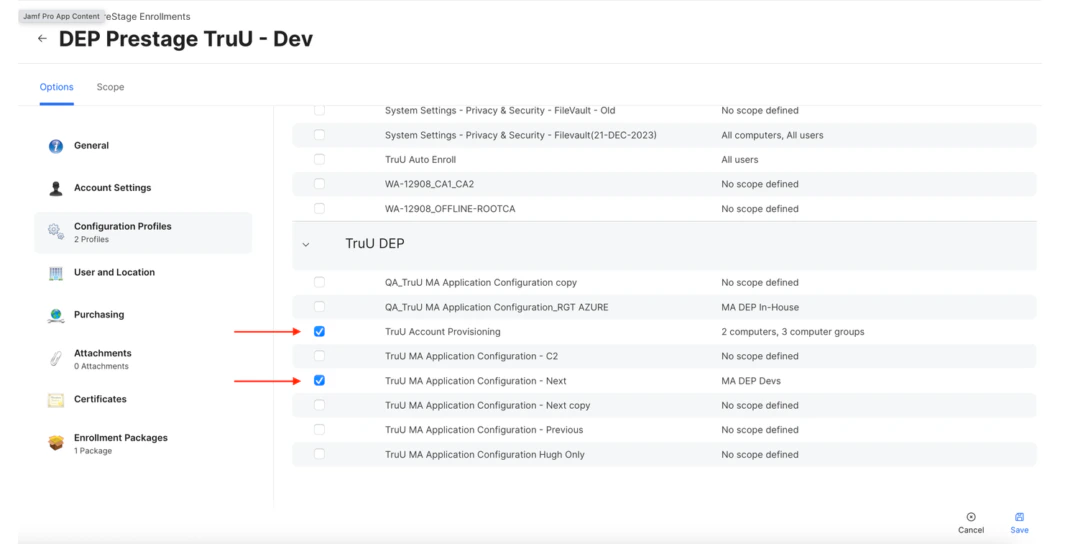Click the Save button label
This screenshot has height=550, width=1066.
(1019, 530)
